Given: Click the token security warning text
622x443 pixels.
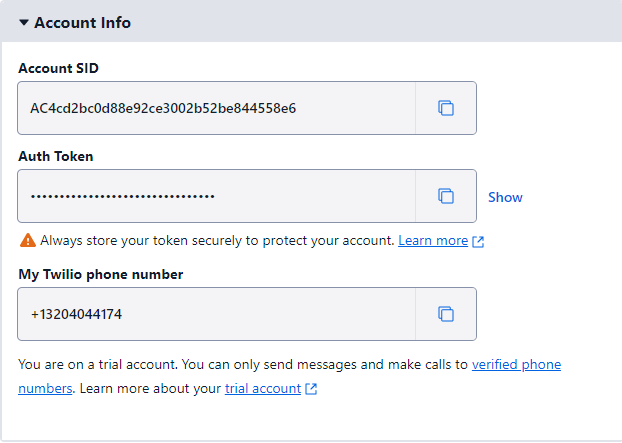Looking at the screenshot, I should pos(217,241).
